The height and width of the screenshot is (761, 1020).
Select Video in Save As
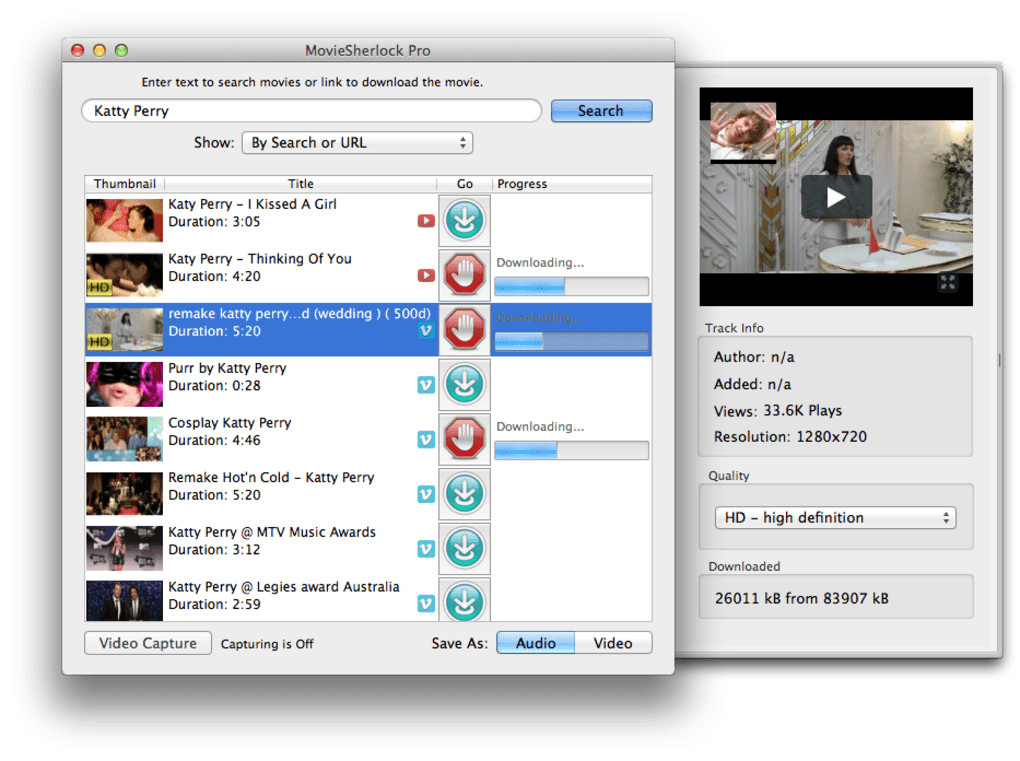[613, 643]
